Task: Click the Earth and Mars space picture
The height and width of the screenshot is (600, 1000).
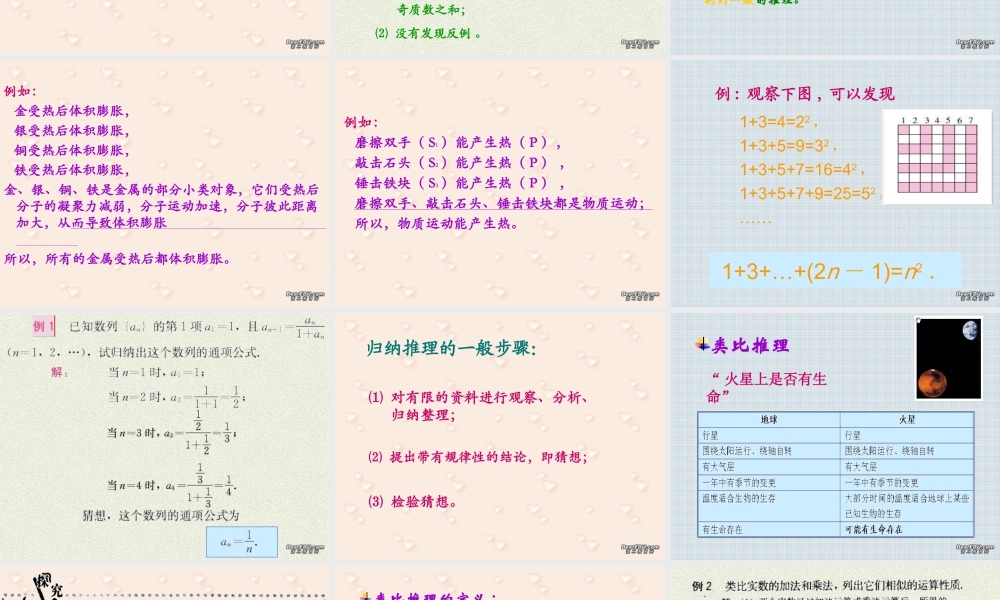Action: (948, 358)
